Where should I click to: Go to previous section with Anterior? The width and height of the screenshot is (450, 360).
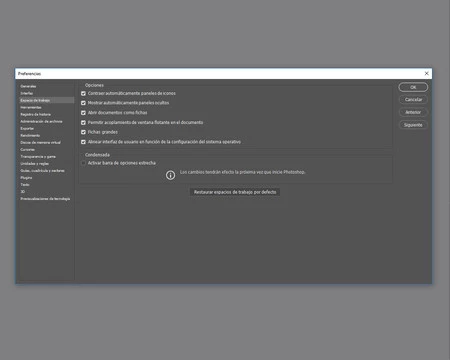[x=413, y=112]
